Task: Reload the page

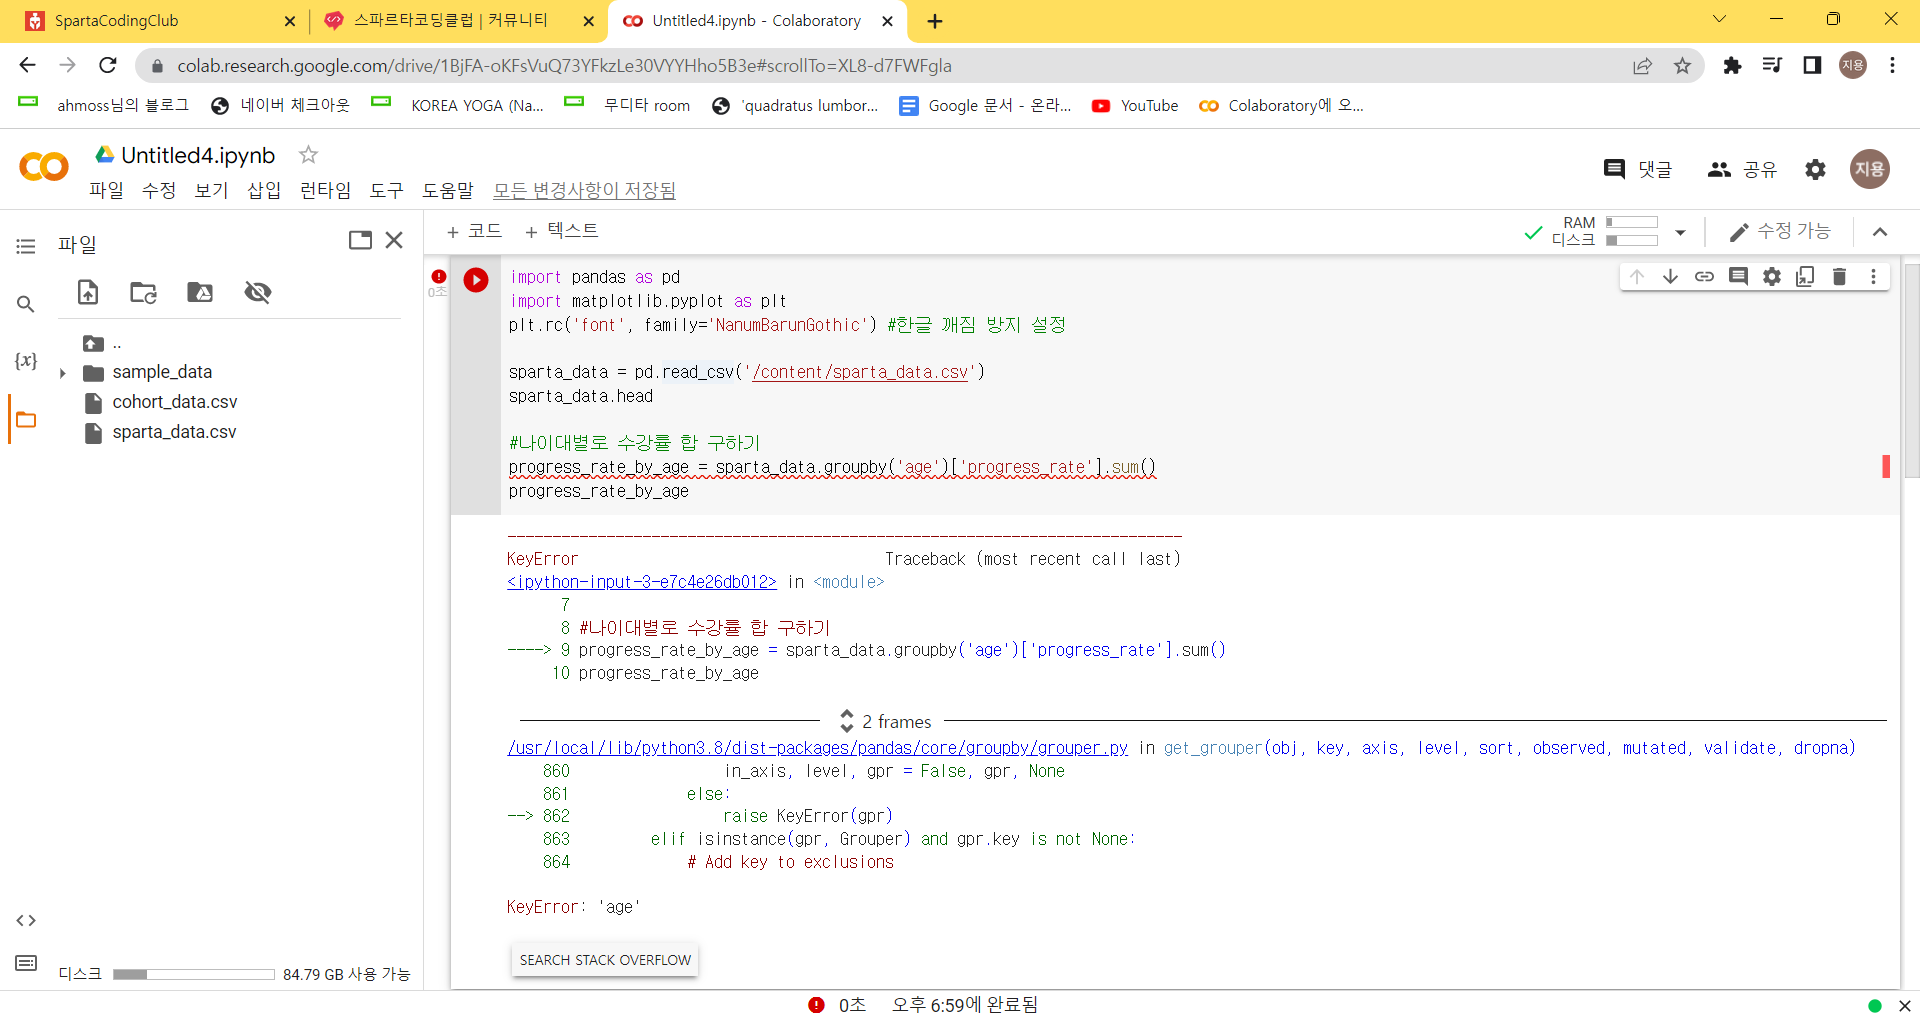Action: click(108, 65)
